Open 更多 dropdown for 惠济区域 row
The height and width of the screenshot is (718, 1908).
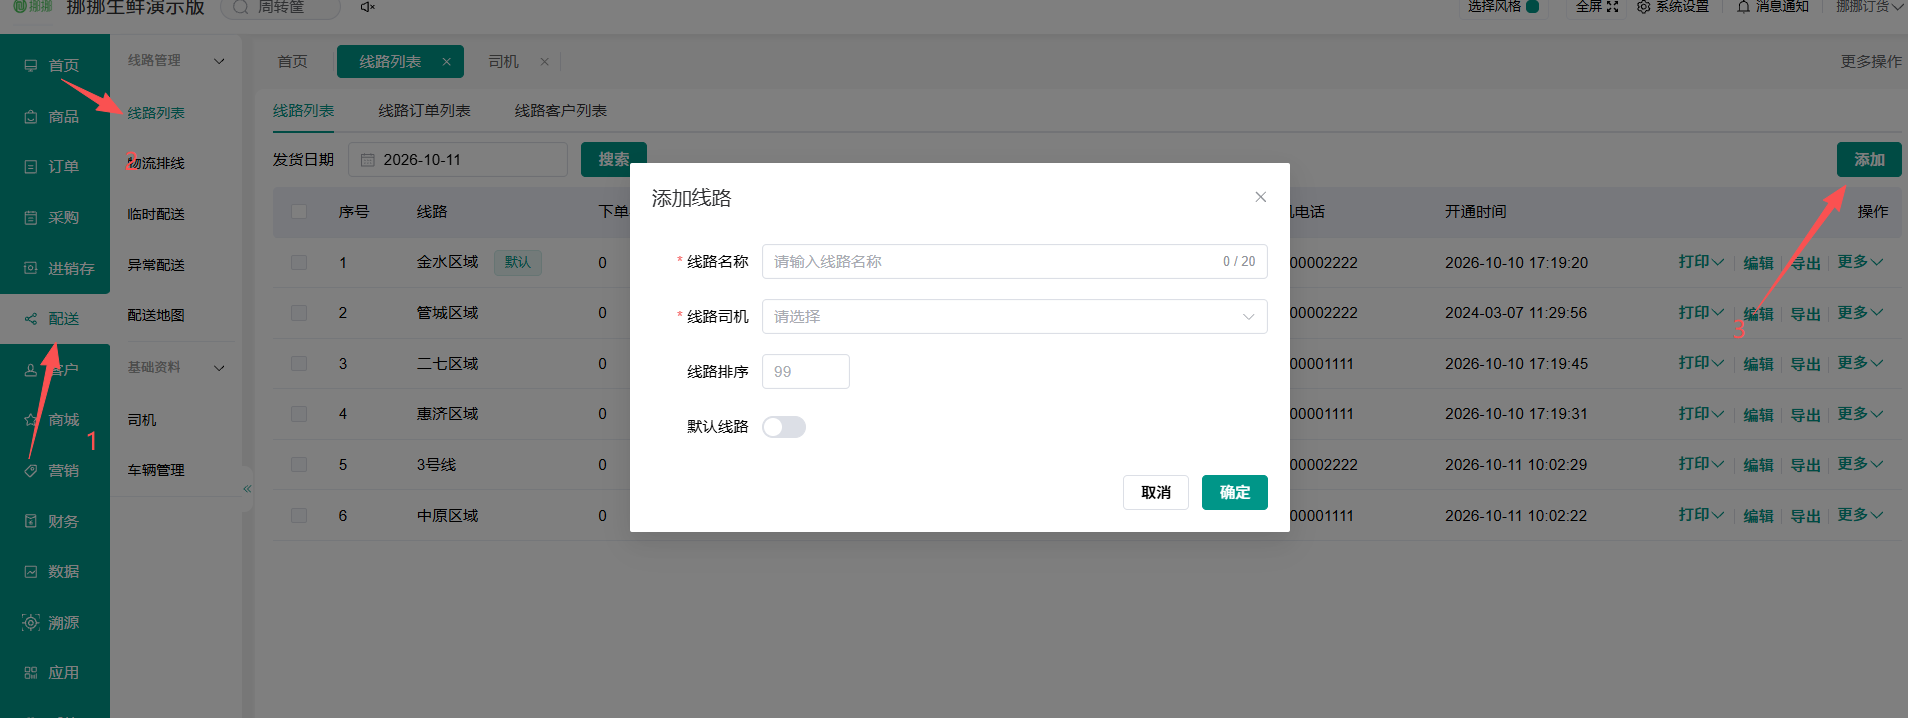[x=1860, y=414]
